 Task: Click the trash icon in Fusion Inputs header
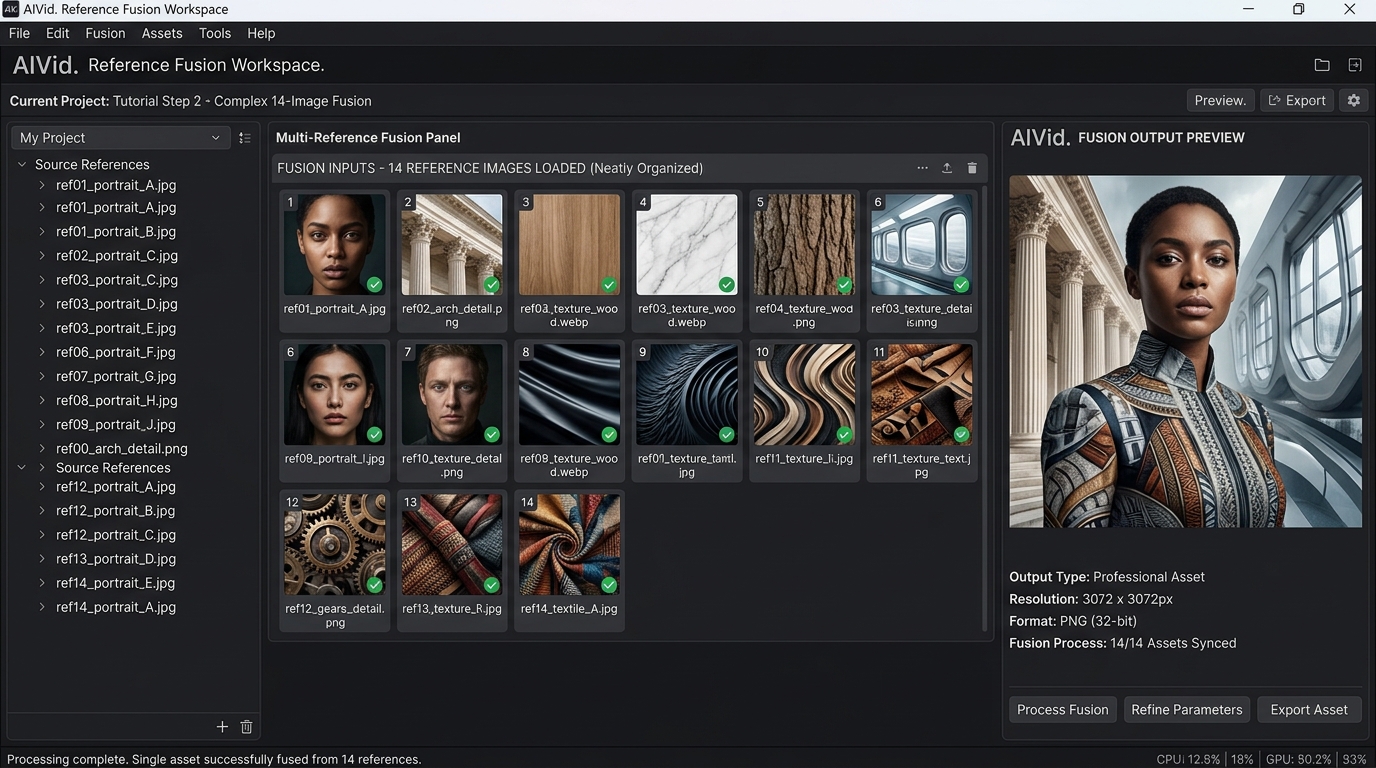tap(972, 168)
